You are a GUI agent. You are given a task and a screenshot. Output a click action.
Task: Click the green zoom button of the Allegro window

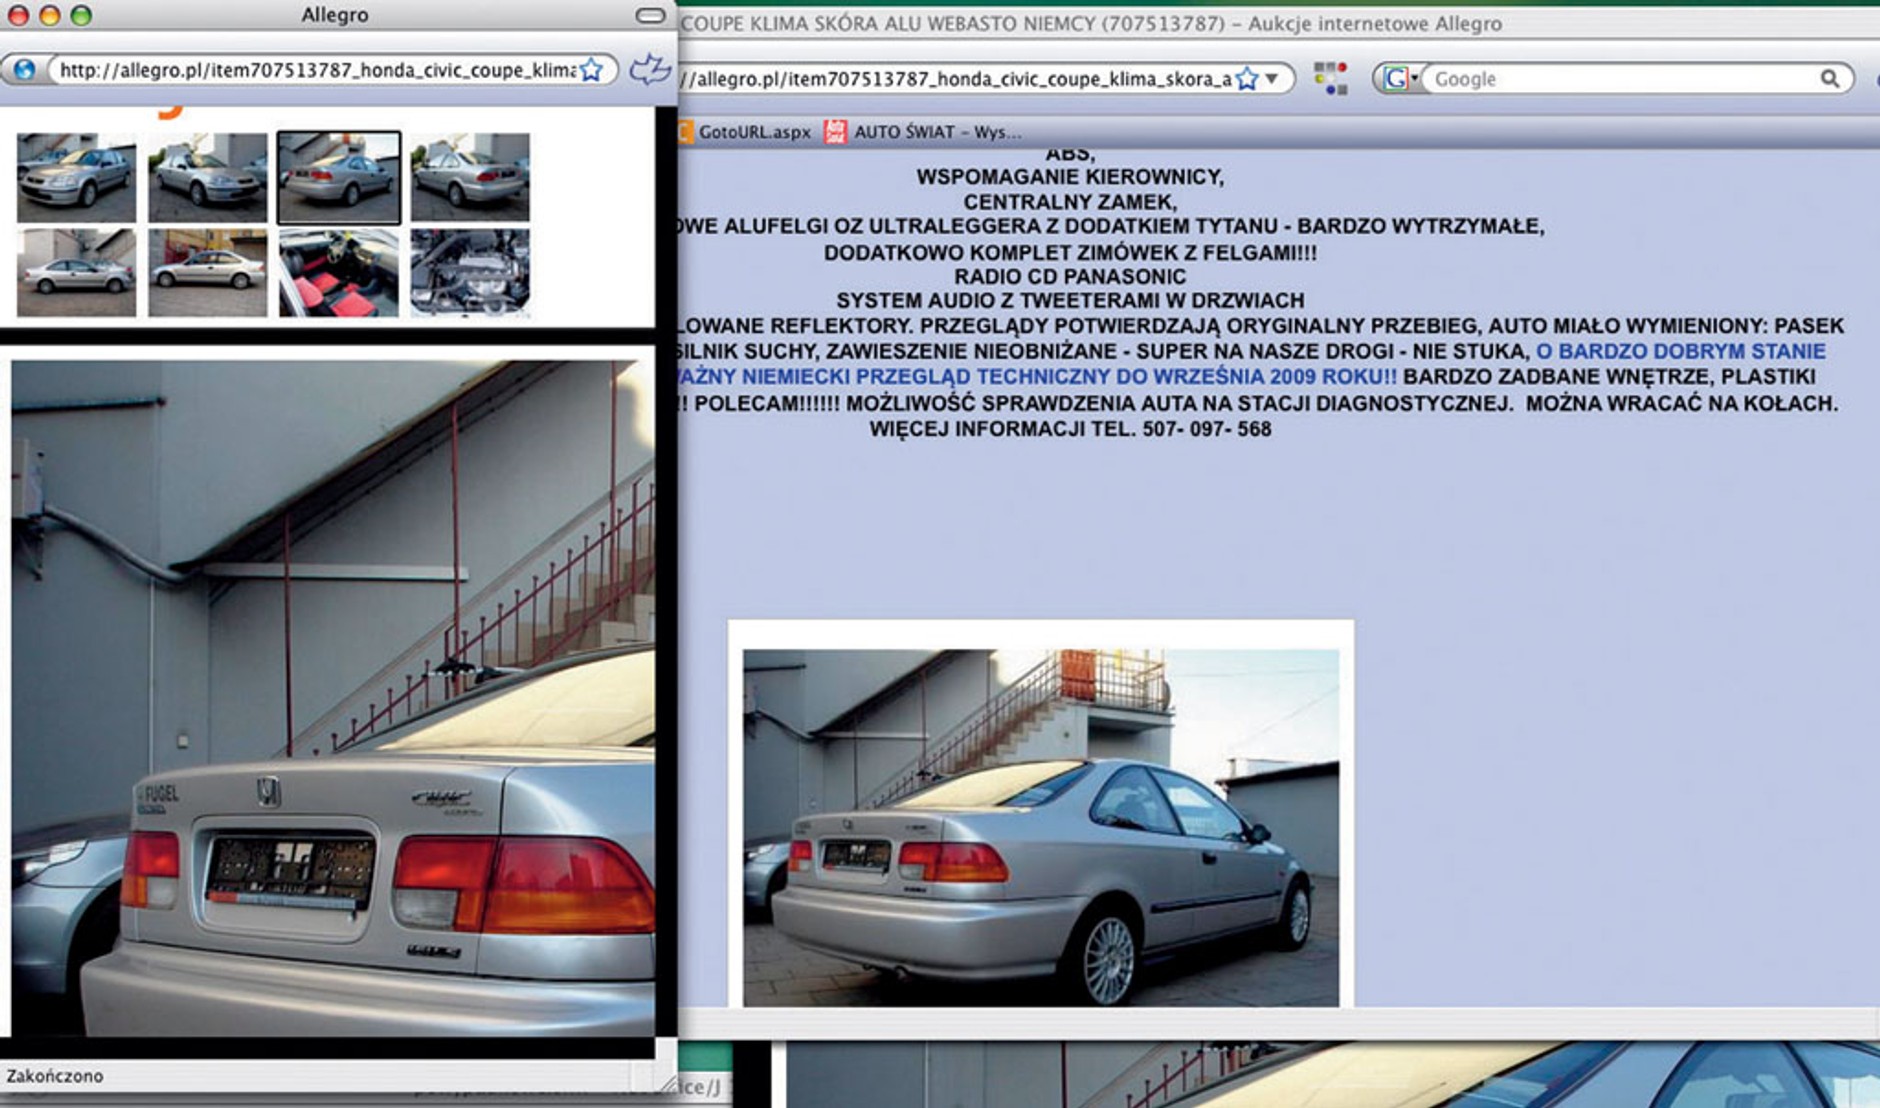pos(81,15)
